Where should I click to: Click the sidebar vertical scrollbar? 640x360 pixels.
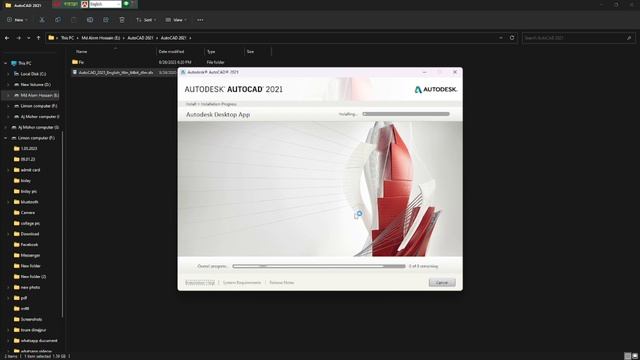click(x=62, y=224)
